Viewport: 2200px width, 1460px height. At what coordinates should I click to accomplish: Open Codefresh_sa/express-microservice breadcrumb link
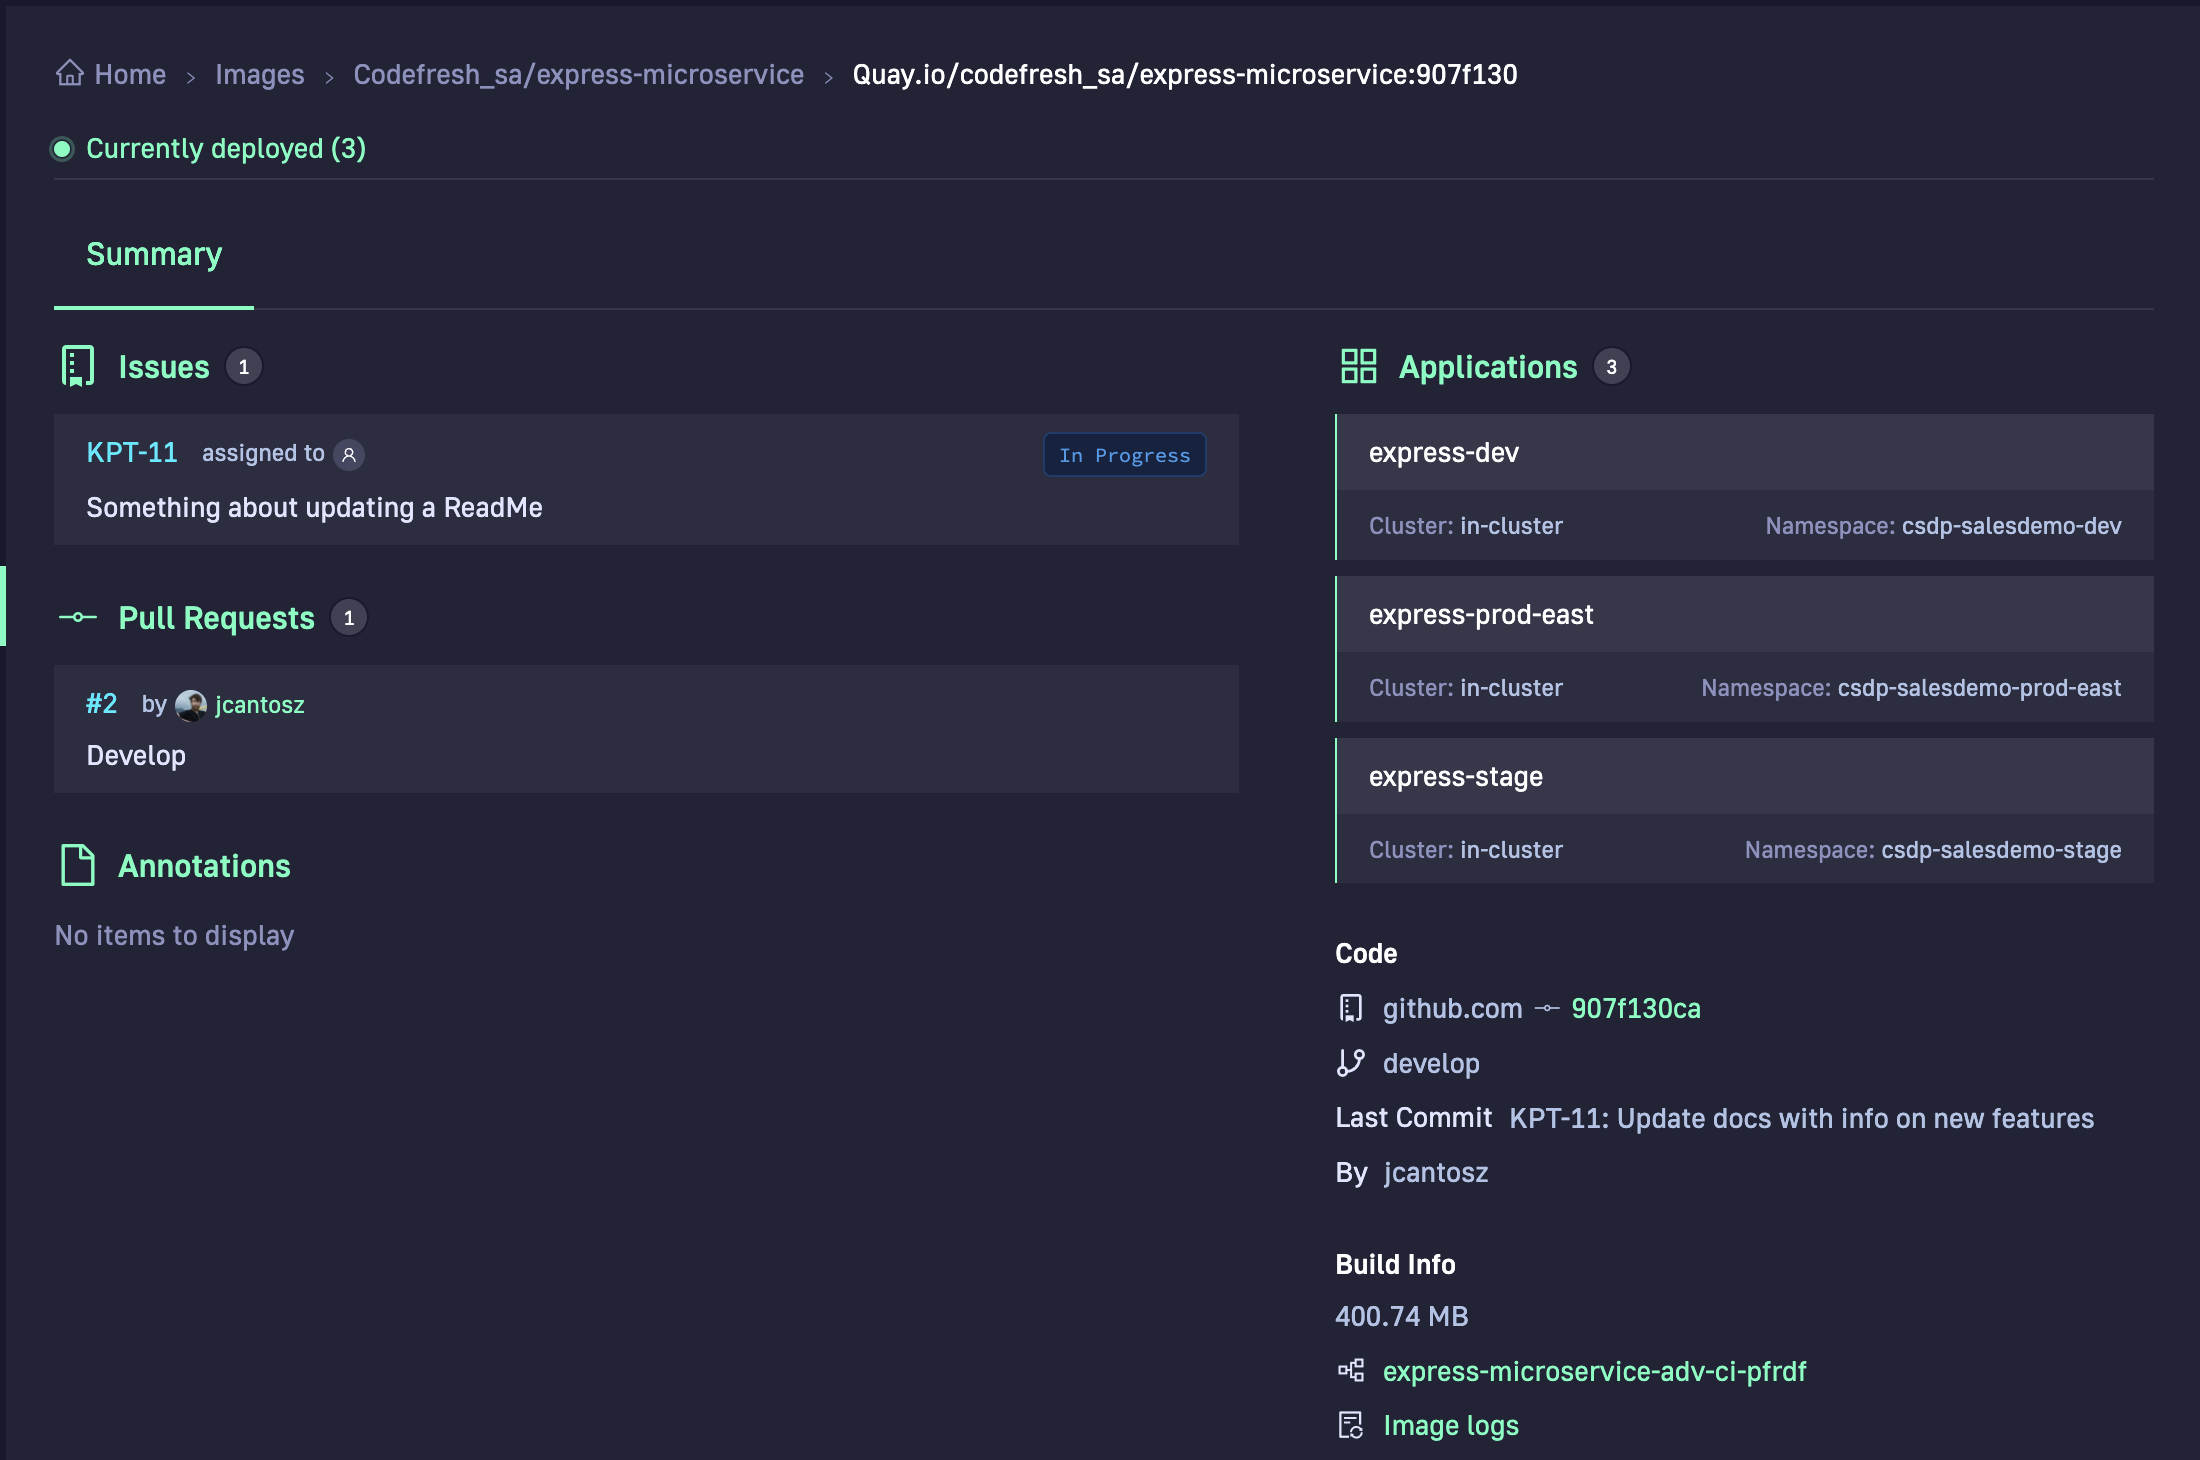pyautogui.click(x=578, y=75)
